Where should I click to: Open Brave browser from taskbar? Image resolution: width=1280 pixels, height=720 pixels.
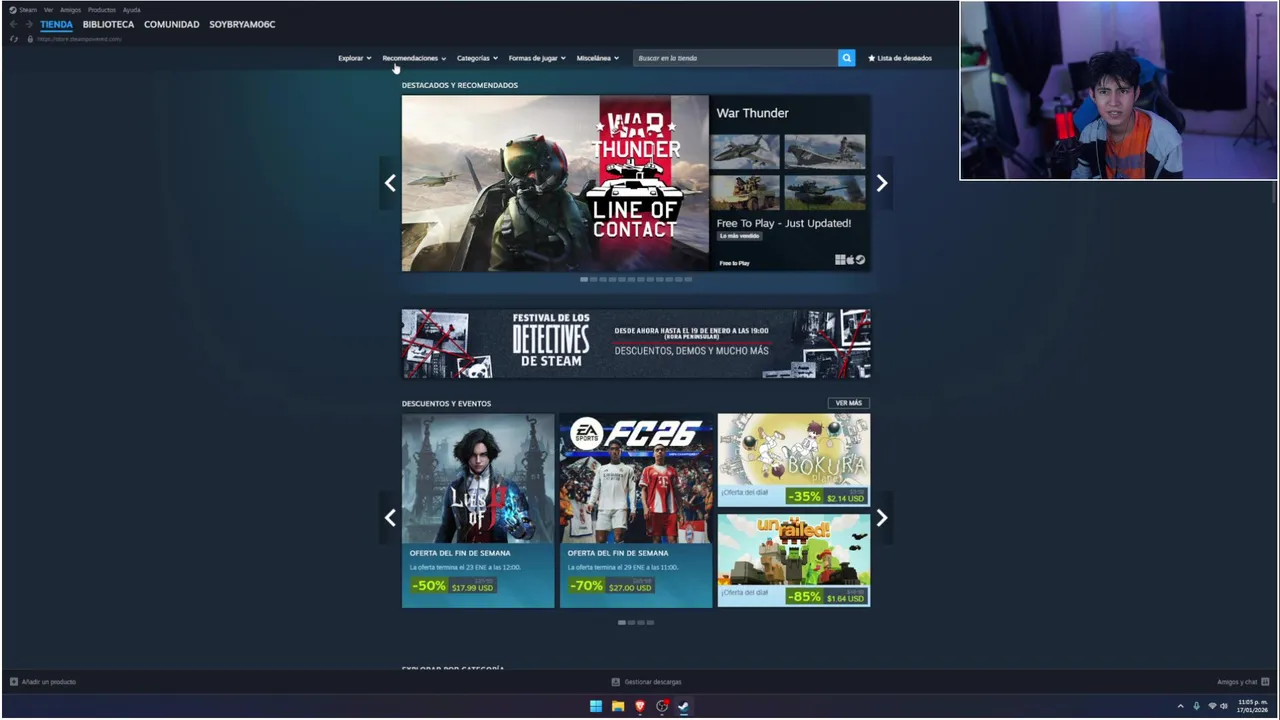pos(640,706)
